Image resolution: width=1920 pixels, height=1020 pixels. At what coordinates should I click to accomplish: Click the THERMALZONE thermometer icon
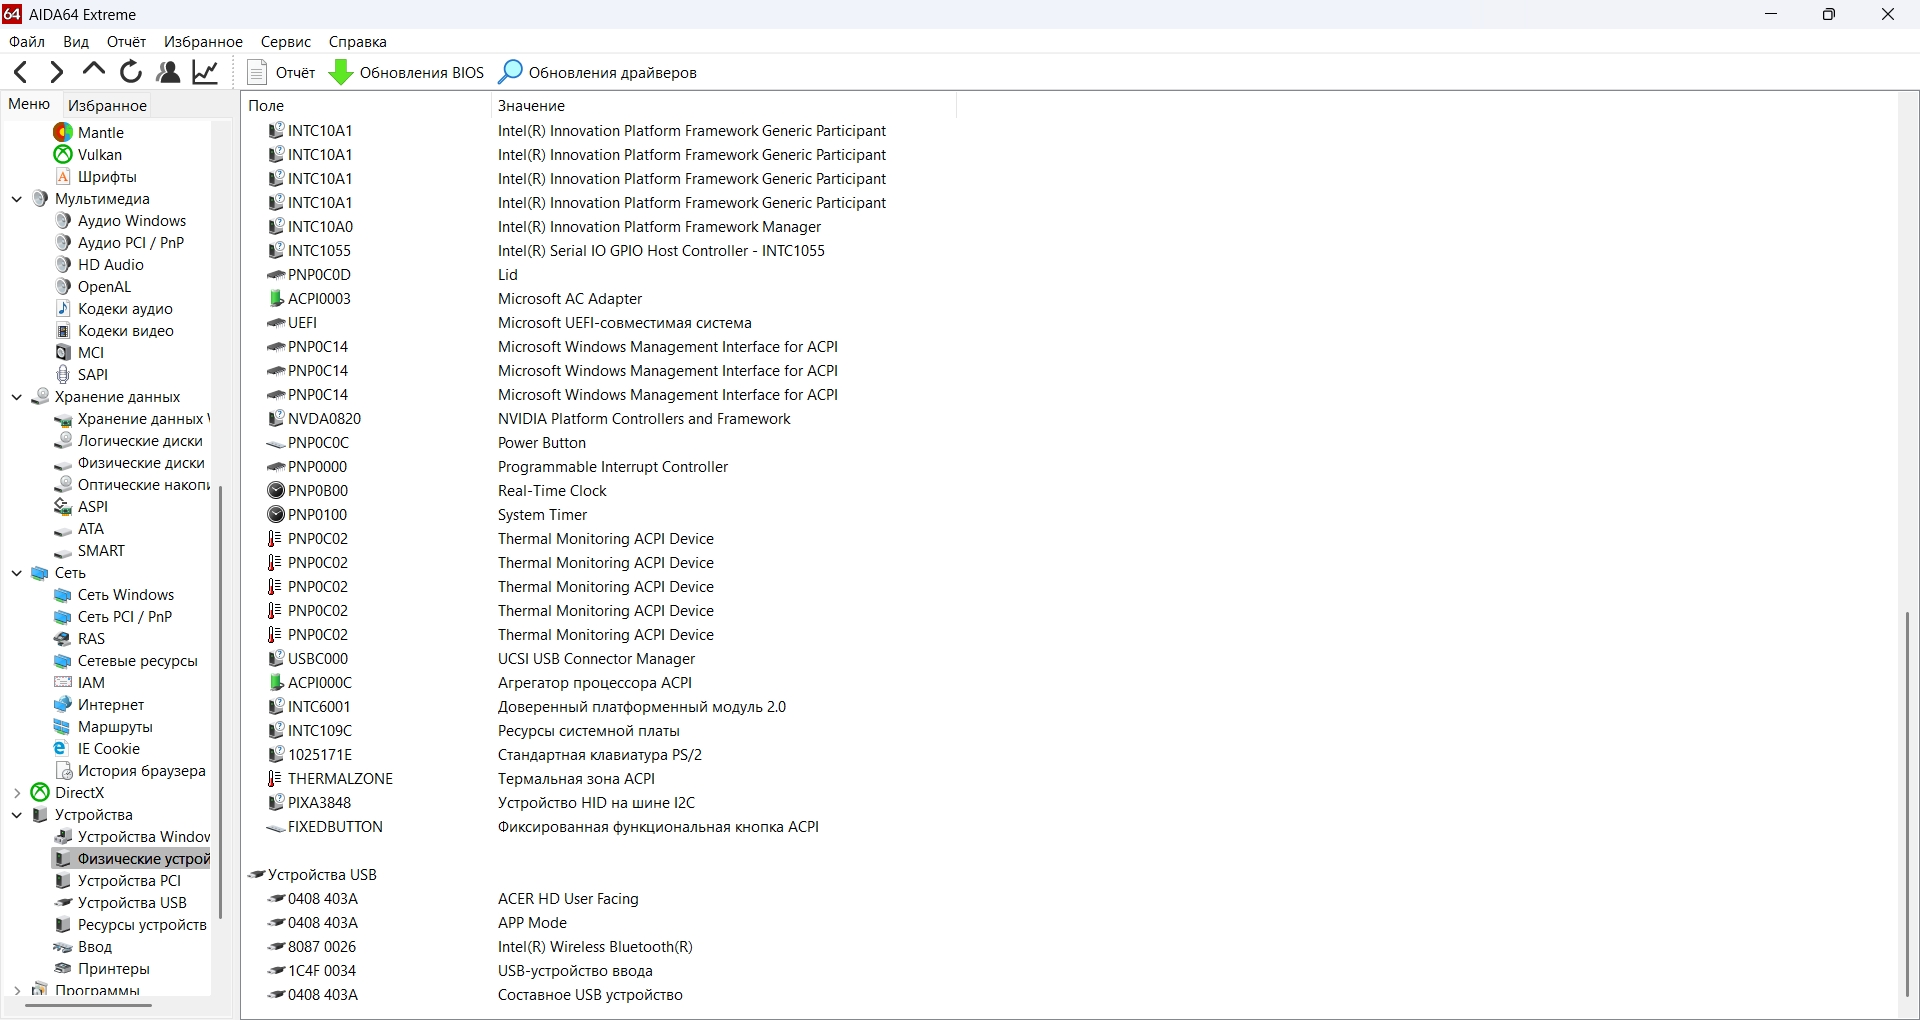275,778
